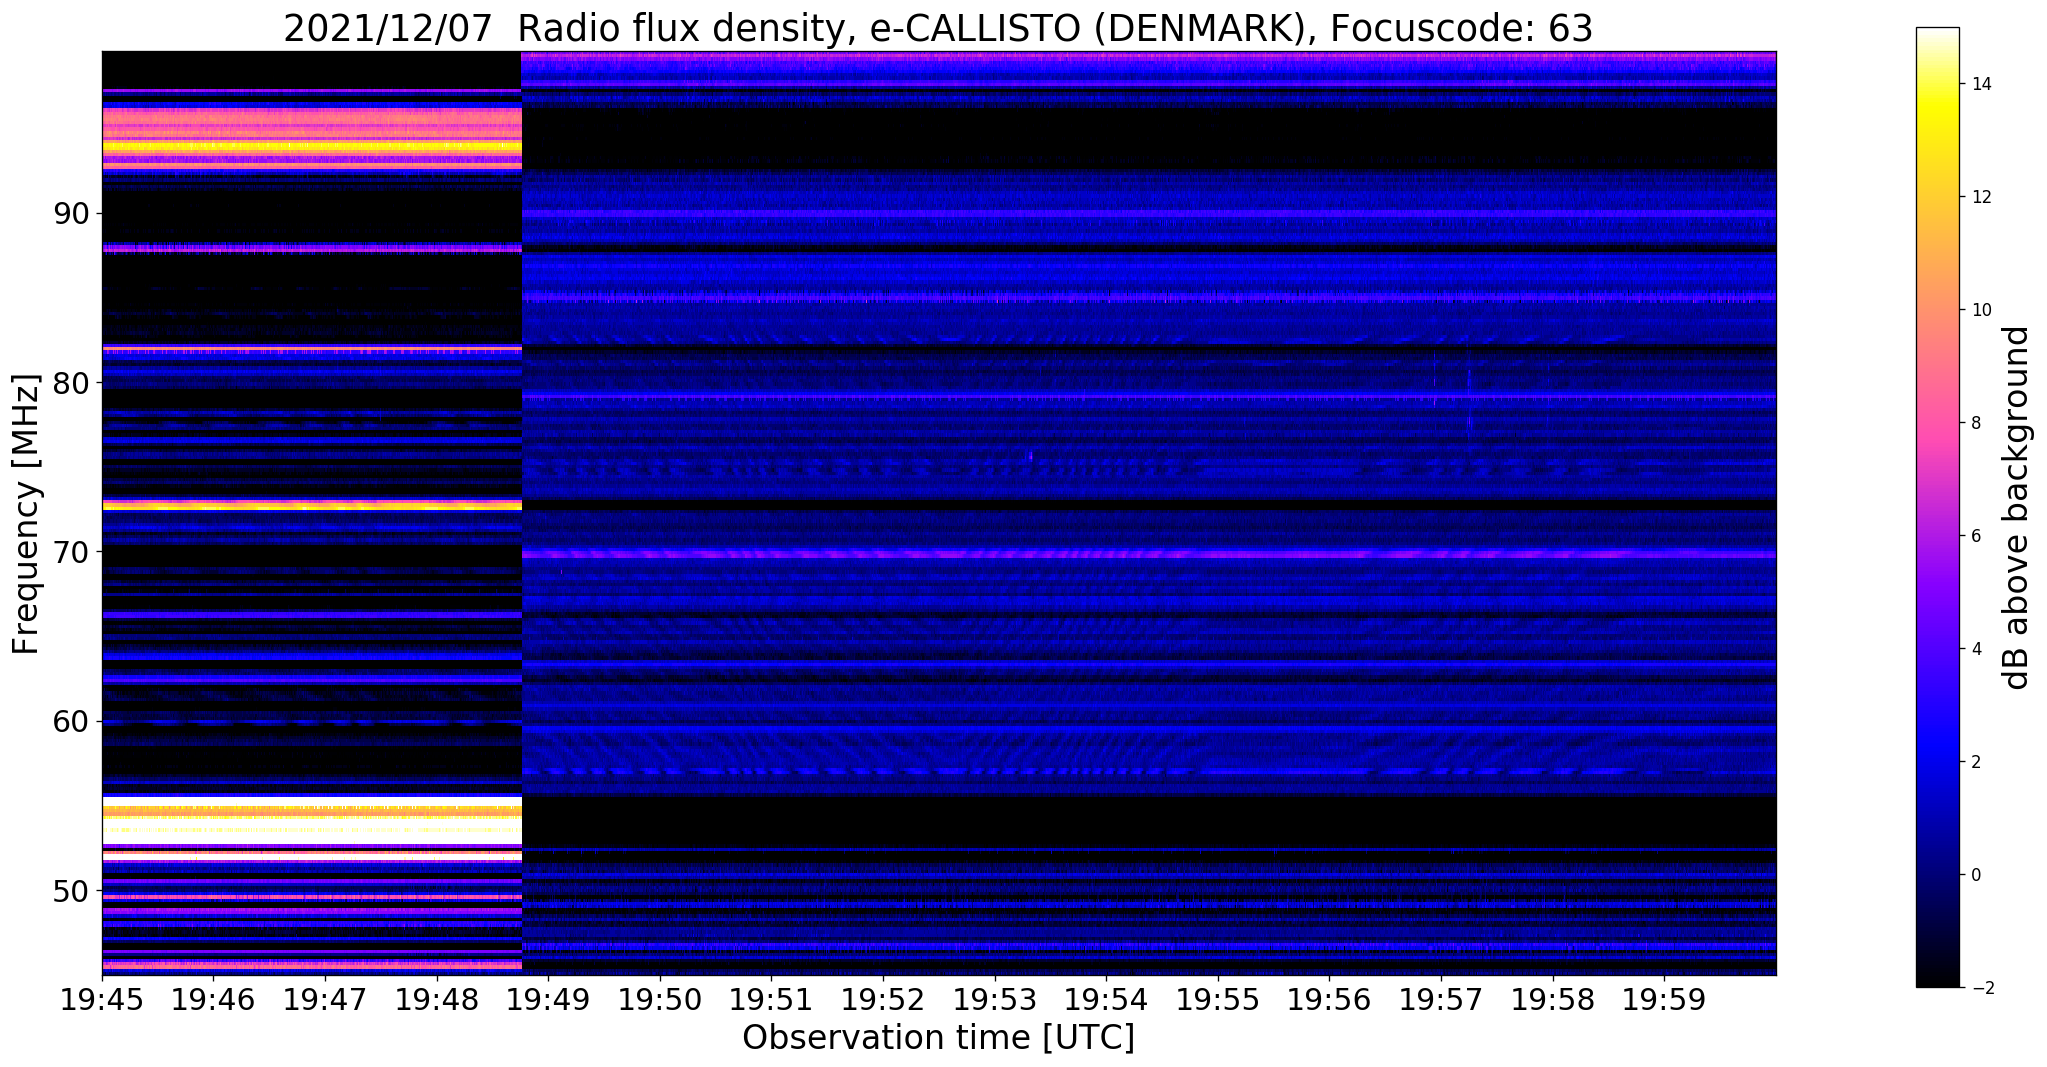Image resolution: width=2047 pixels, height=1067 pixels.
Task: Click the colorbar tick value 12
Action: [1980, 197]
